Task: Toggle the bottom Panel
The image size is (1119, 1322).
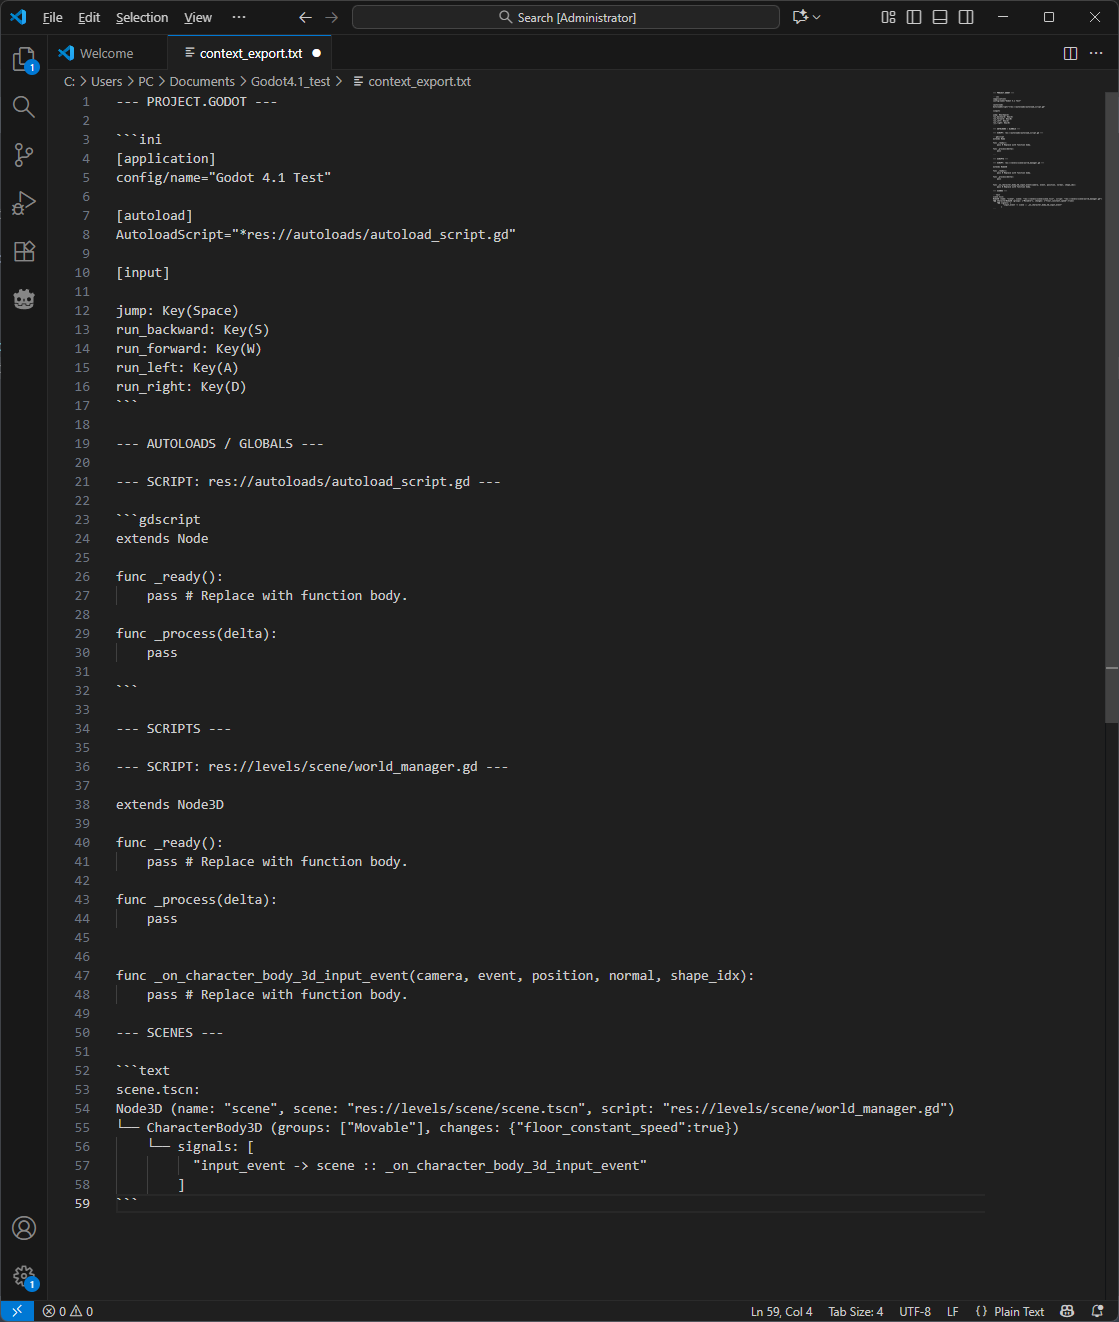Action: click(x=940, y=17)
